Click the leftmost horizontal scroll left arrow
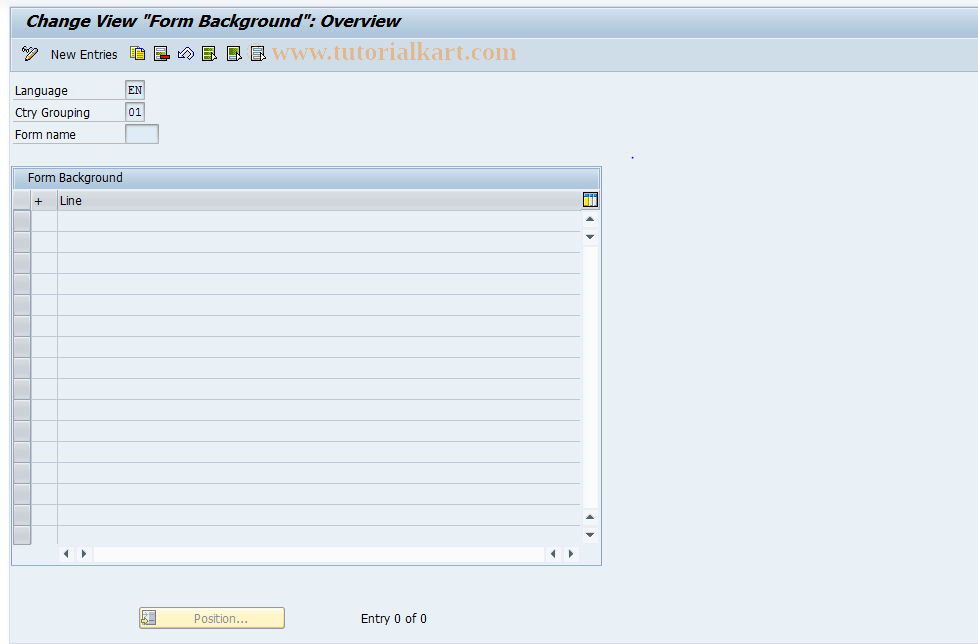The image size is (978, 644). [x=66, y=554]
